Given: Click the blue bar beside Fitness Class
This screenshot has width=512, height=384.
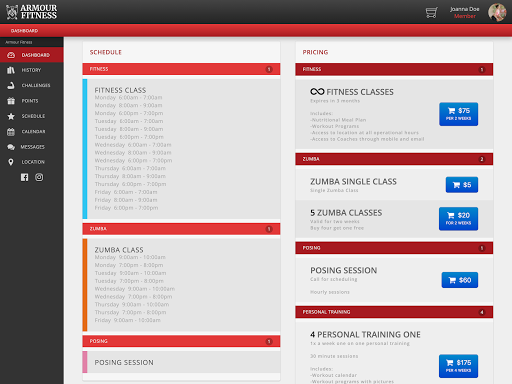Looking at the screenshot, I should click(85, 149).
